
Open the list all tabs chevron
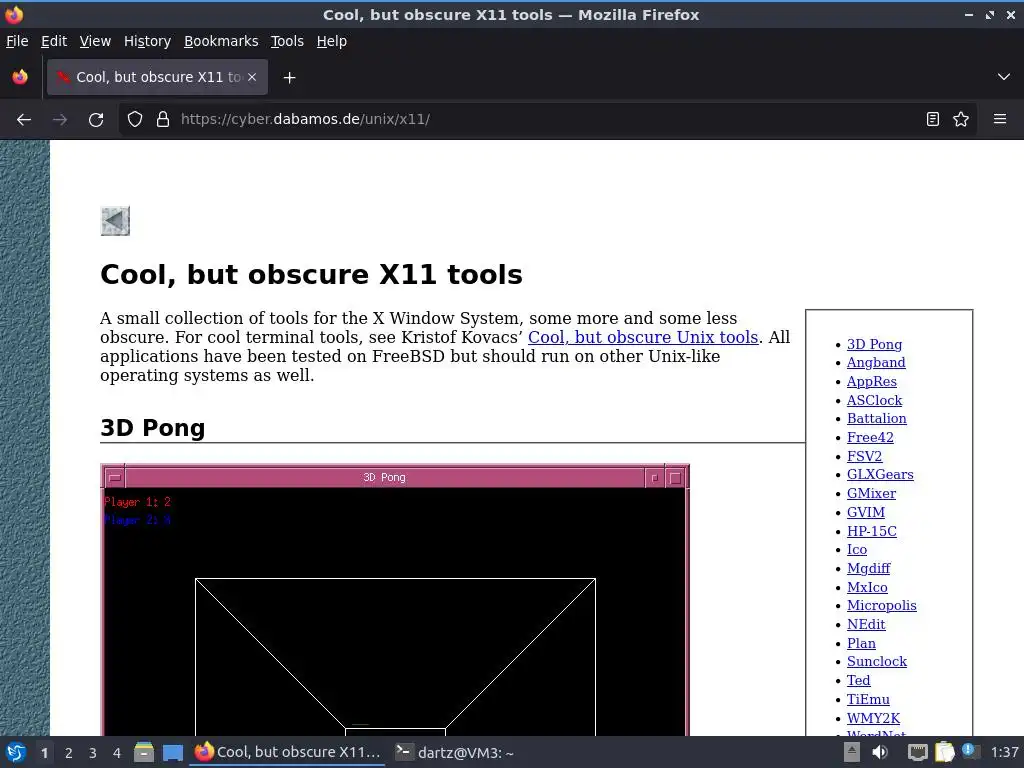[1004, 77]
